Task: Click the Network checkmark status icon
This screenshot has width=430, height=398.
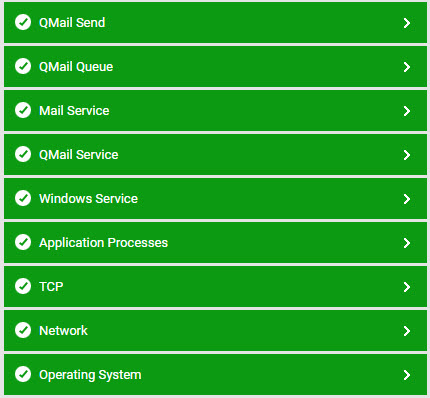Action: 23,330
